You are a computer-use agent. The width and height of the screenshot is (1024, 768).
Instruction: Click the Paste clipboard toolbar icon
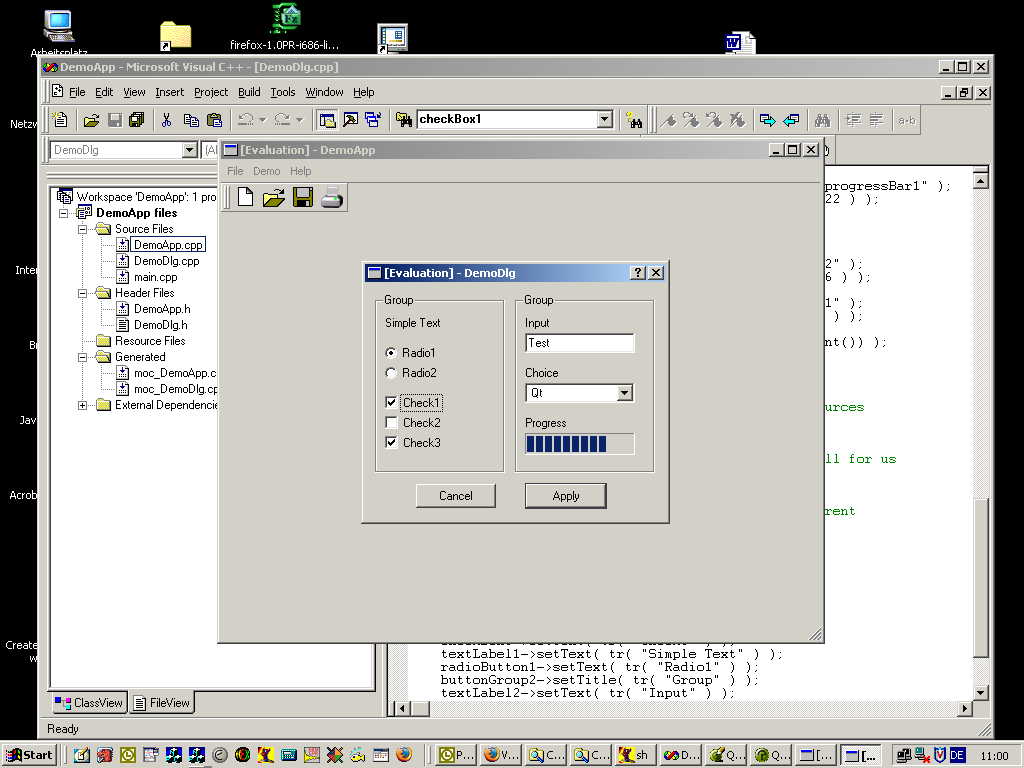pos(214,120)
